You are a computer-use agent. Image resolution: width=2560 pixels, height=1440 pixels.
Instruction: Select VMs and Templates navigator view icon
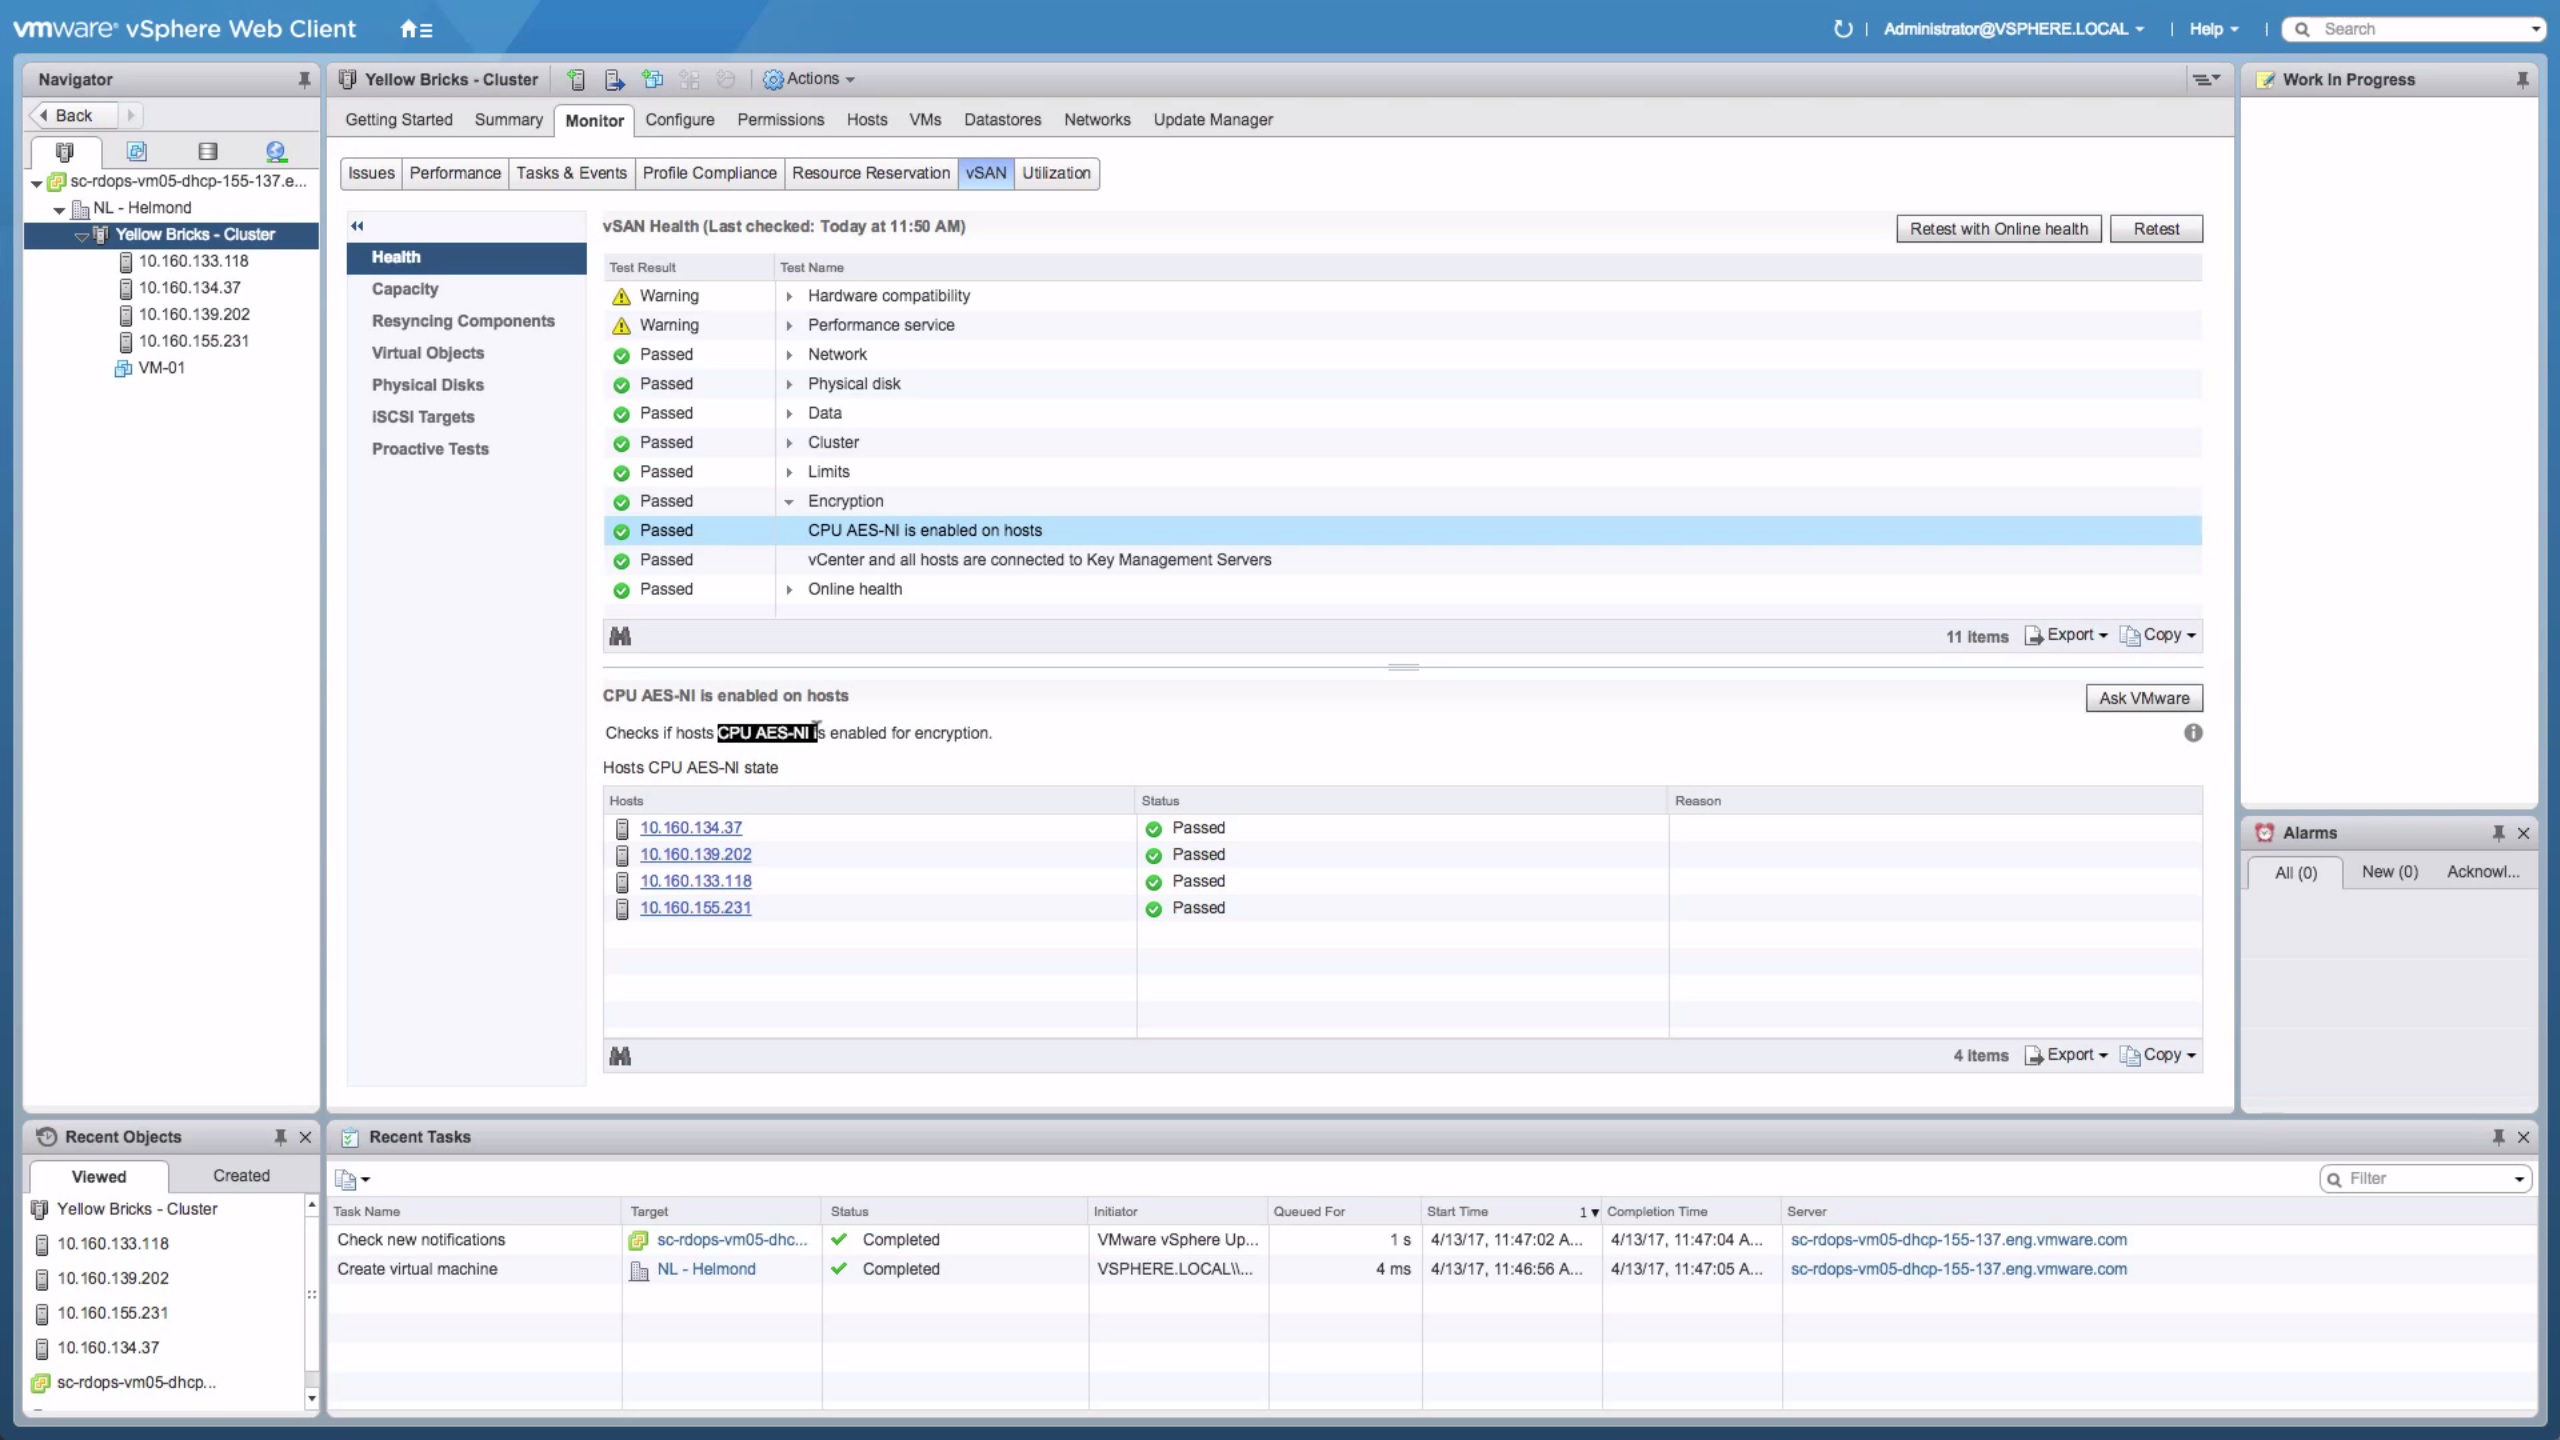(137, 151)
